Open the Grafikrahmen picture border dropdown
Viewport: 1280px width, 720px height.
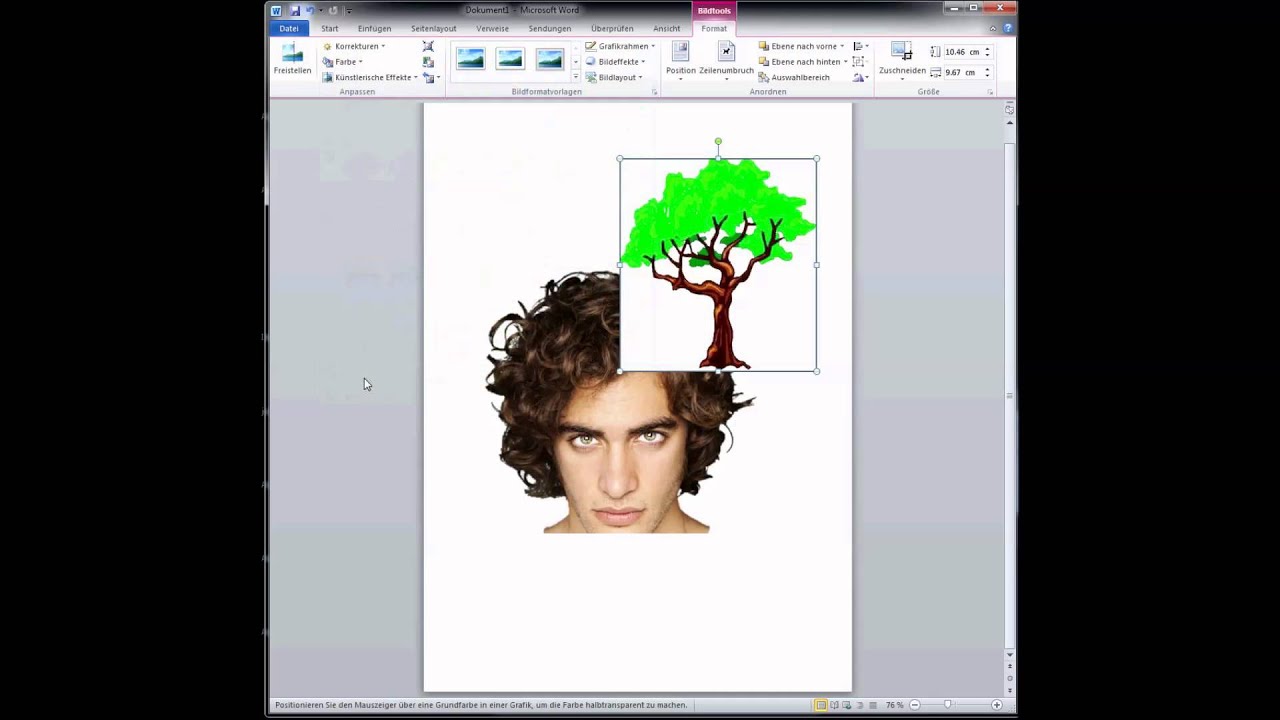coord(620,46)
